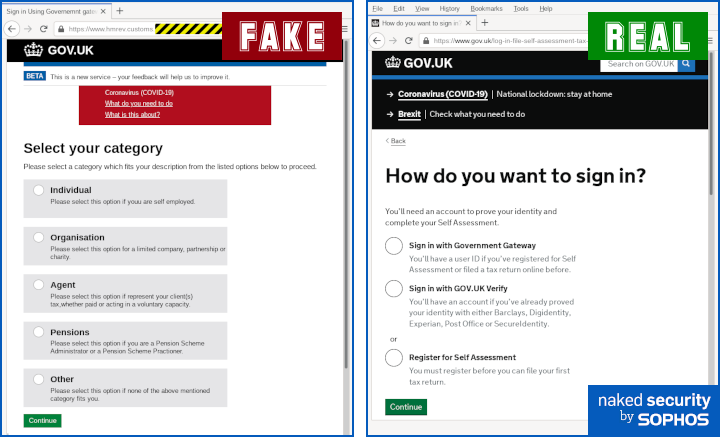Open the File menu
The height and width of the screenshot is (437, 720).
click(x=377, y=9)
